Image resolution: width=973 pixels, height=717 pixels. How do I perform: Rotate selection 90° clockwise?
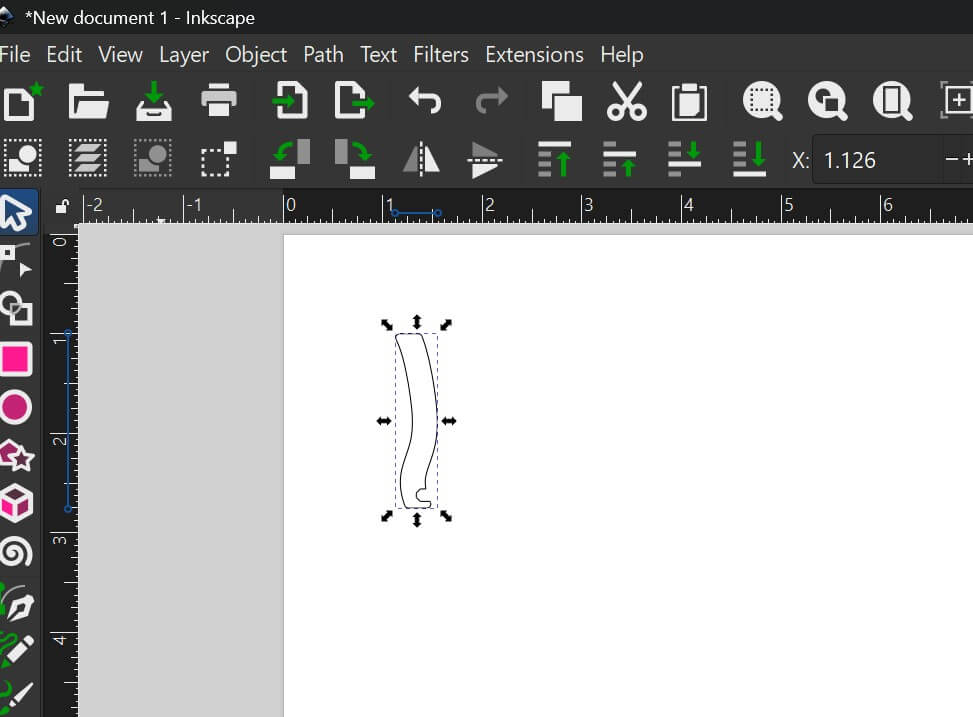[x=355, y=159]
